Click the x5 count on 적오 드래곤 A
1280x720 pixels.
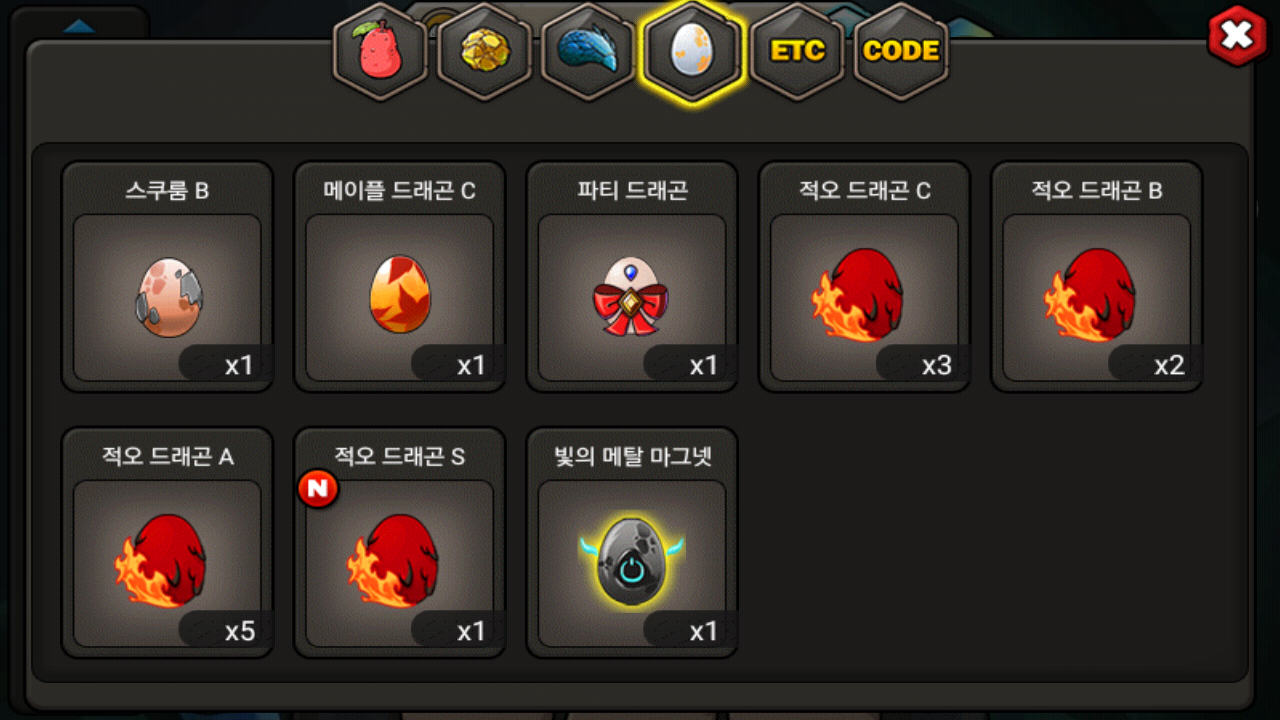tap(239, 631)
